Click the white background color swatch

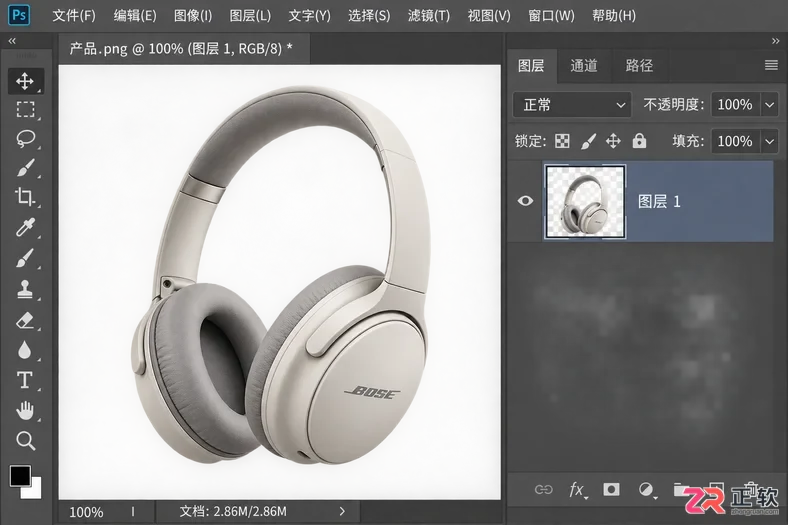click(34, 489)
